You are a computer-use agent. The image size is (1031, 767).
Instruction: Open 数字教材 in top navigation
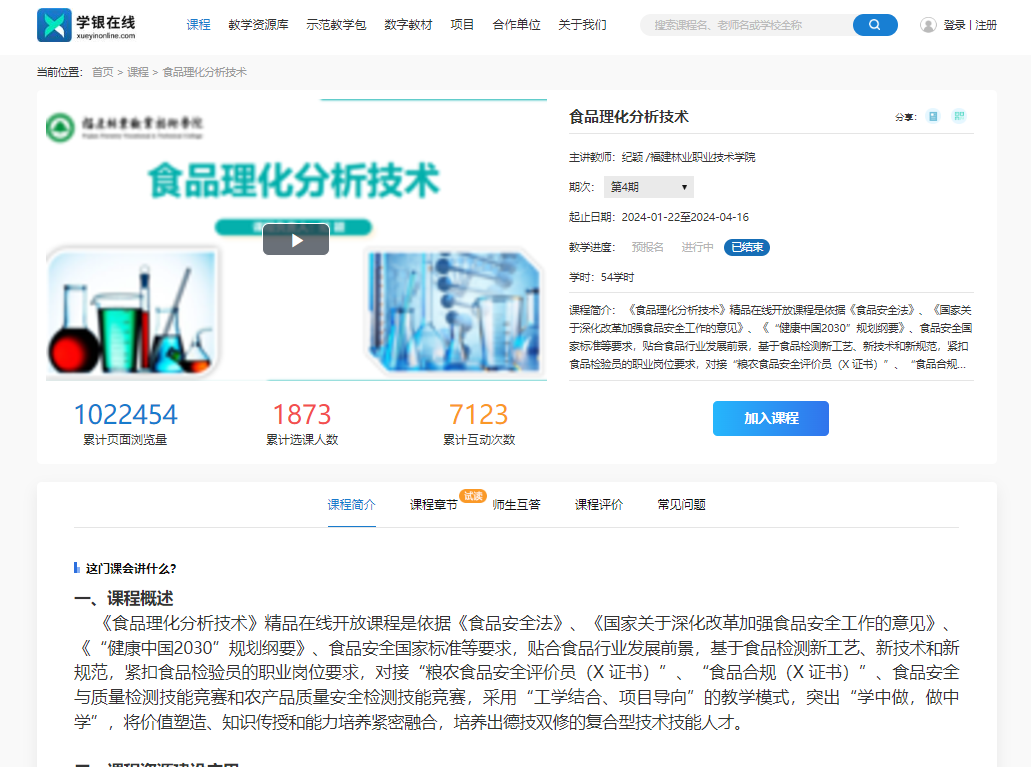point(408,25)
